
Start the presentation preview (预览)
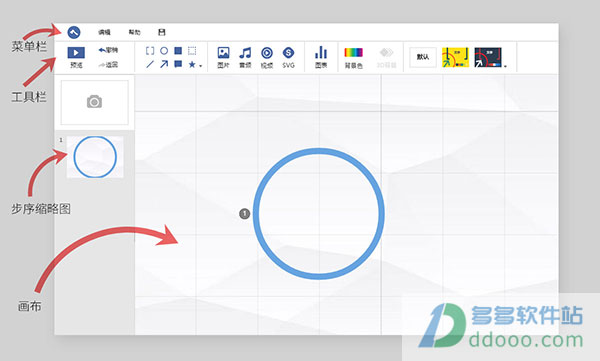point(76,57)
